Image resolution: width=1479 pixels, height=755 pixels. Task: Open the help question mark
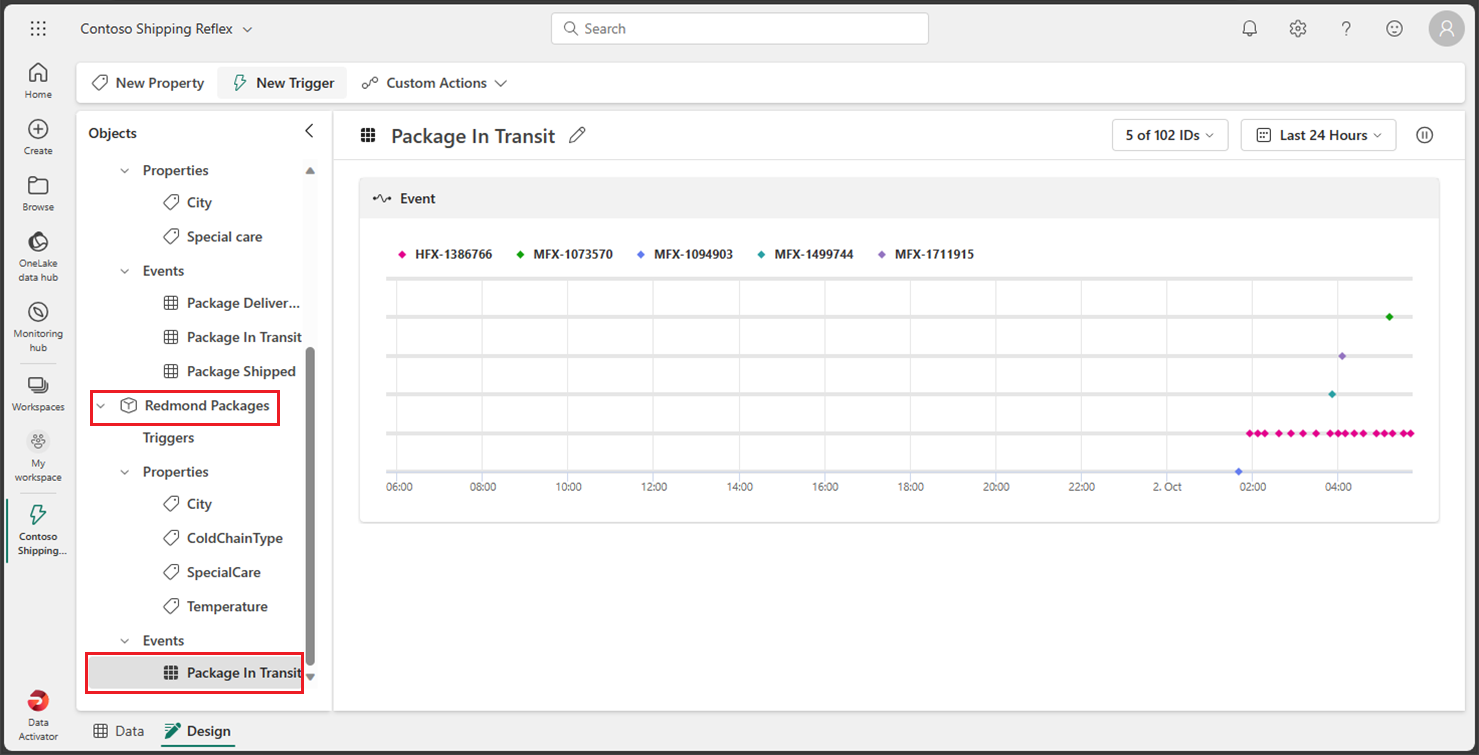1346,29
